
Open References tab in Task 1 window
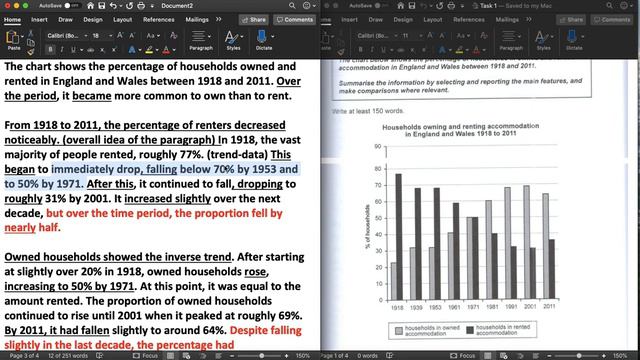469,19
